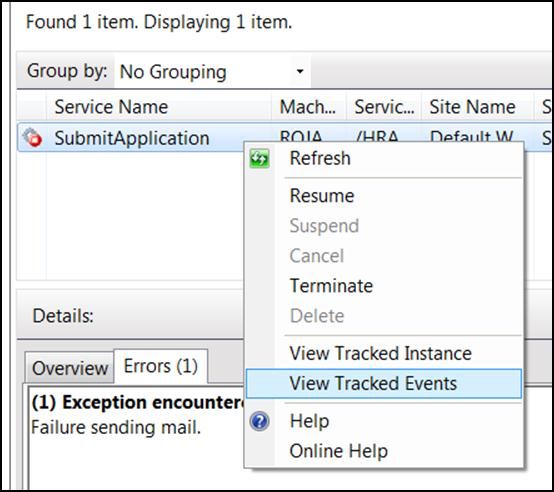Click the Mach... column header
The image size is (554, 492).
click(x=309, y=107)
